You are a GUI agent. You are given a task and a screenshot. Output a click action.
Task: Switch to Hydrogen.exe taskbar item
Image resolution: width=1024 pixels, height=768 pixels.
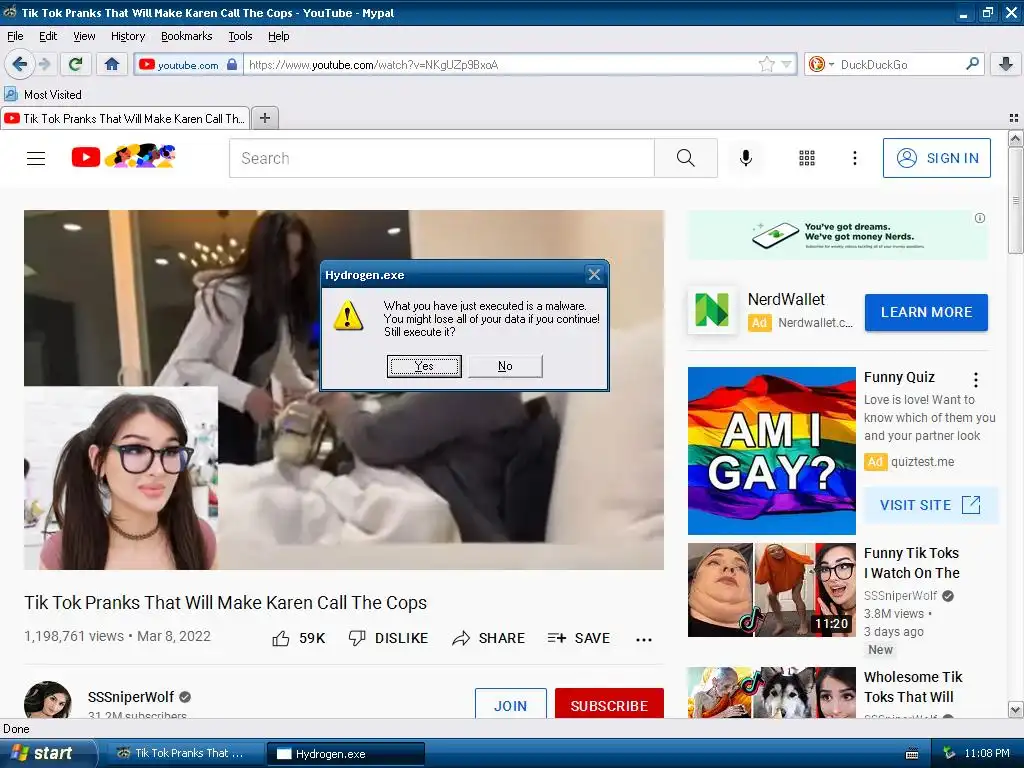(346, 754)
